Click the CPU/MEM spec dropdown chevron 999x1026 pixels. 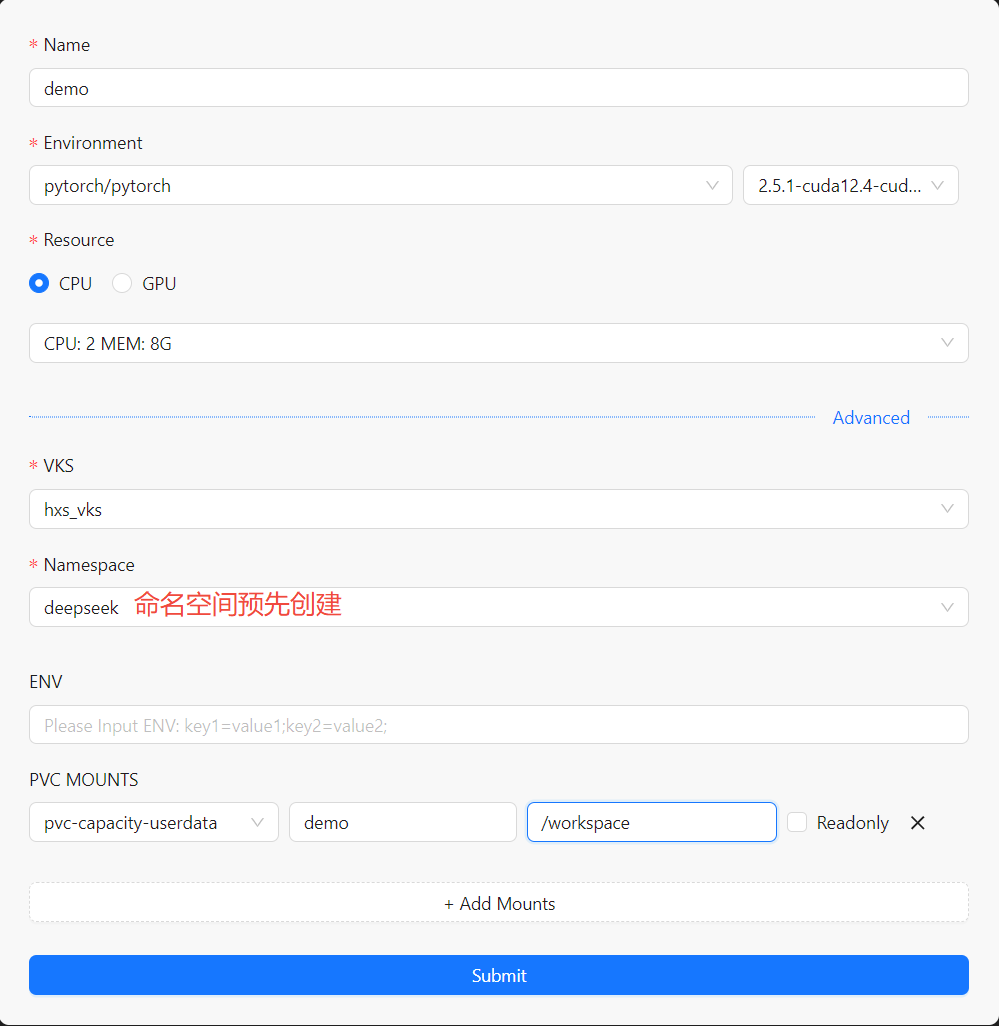[x=947, y=343]
